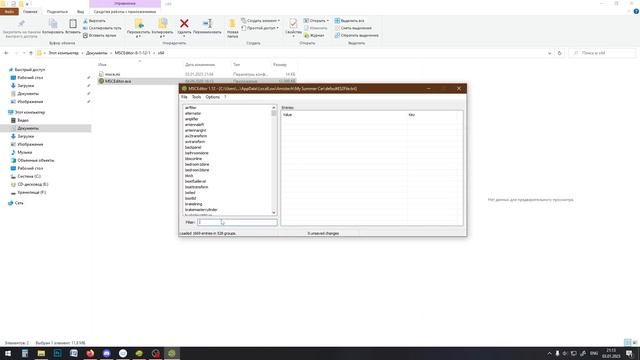This screenshot has width=640, height=360.
Task: Click the group list scroll-down arrow
Action: pyautogui.click(x=274, y=213)
